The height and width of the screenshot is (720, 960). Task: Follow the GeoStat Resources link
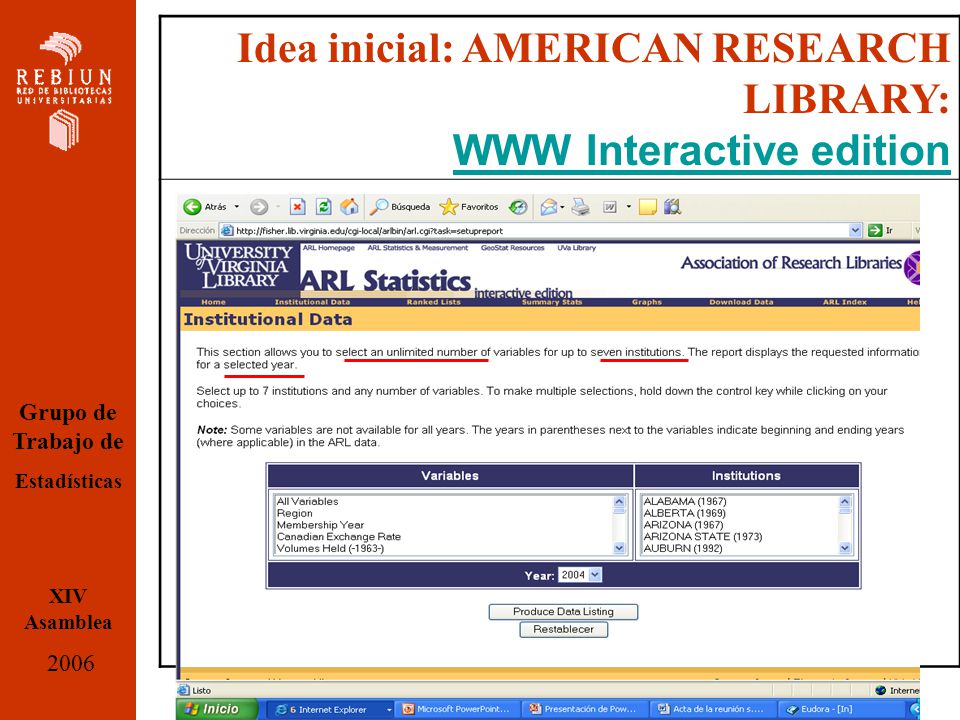[512, 248]
